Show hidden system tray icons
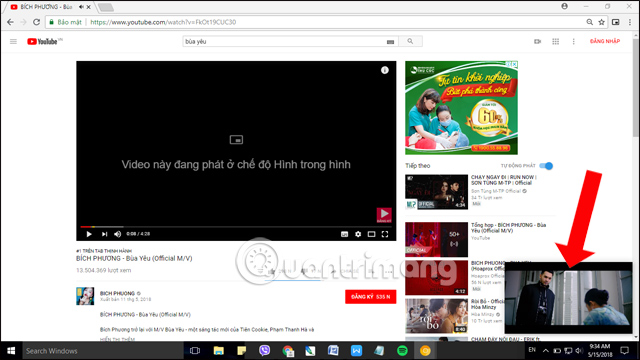This screenshot has width=640, height=360. point(545,351)
